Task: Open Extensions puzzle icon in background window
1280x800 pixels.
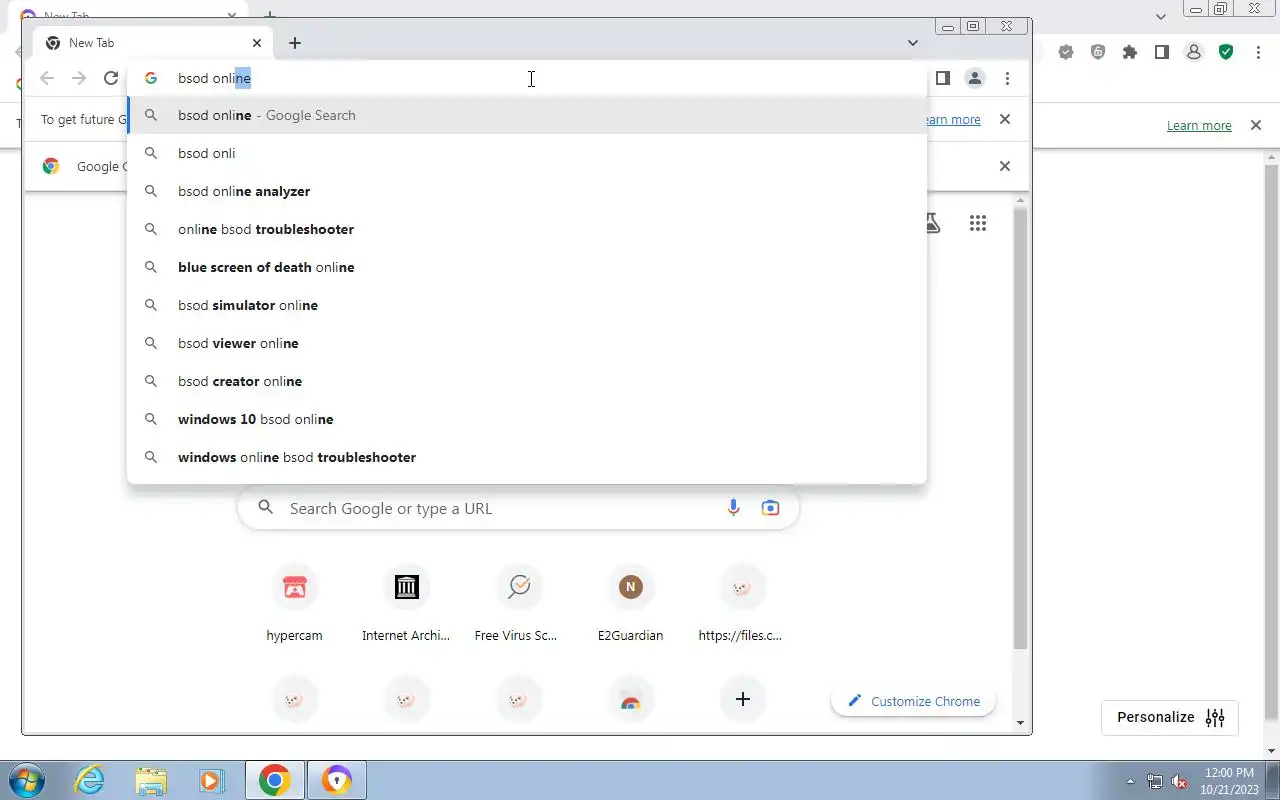Action: coord(1130,52)
